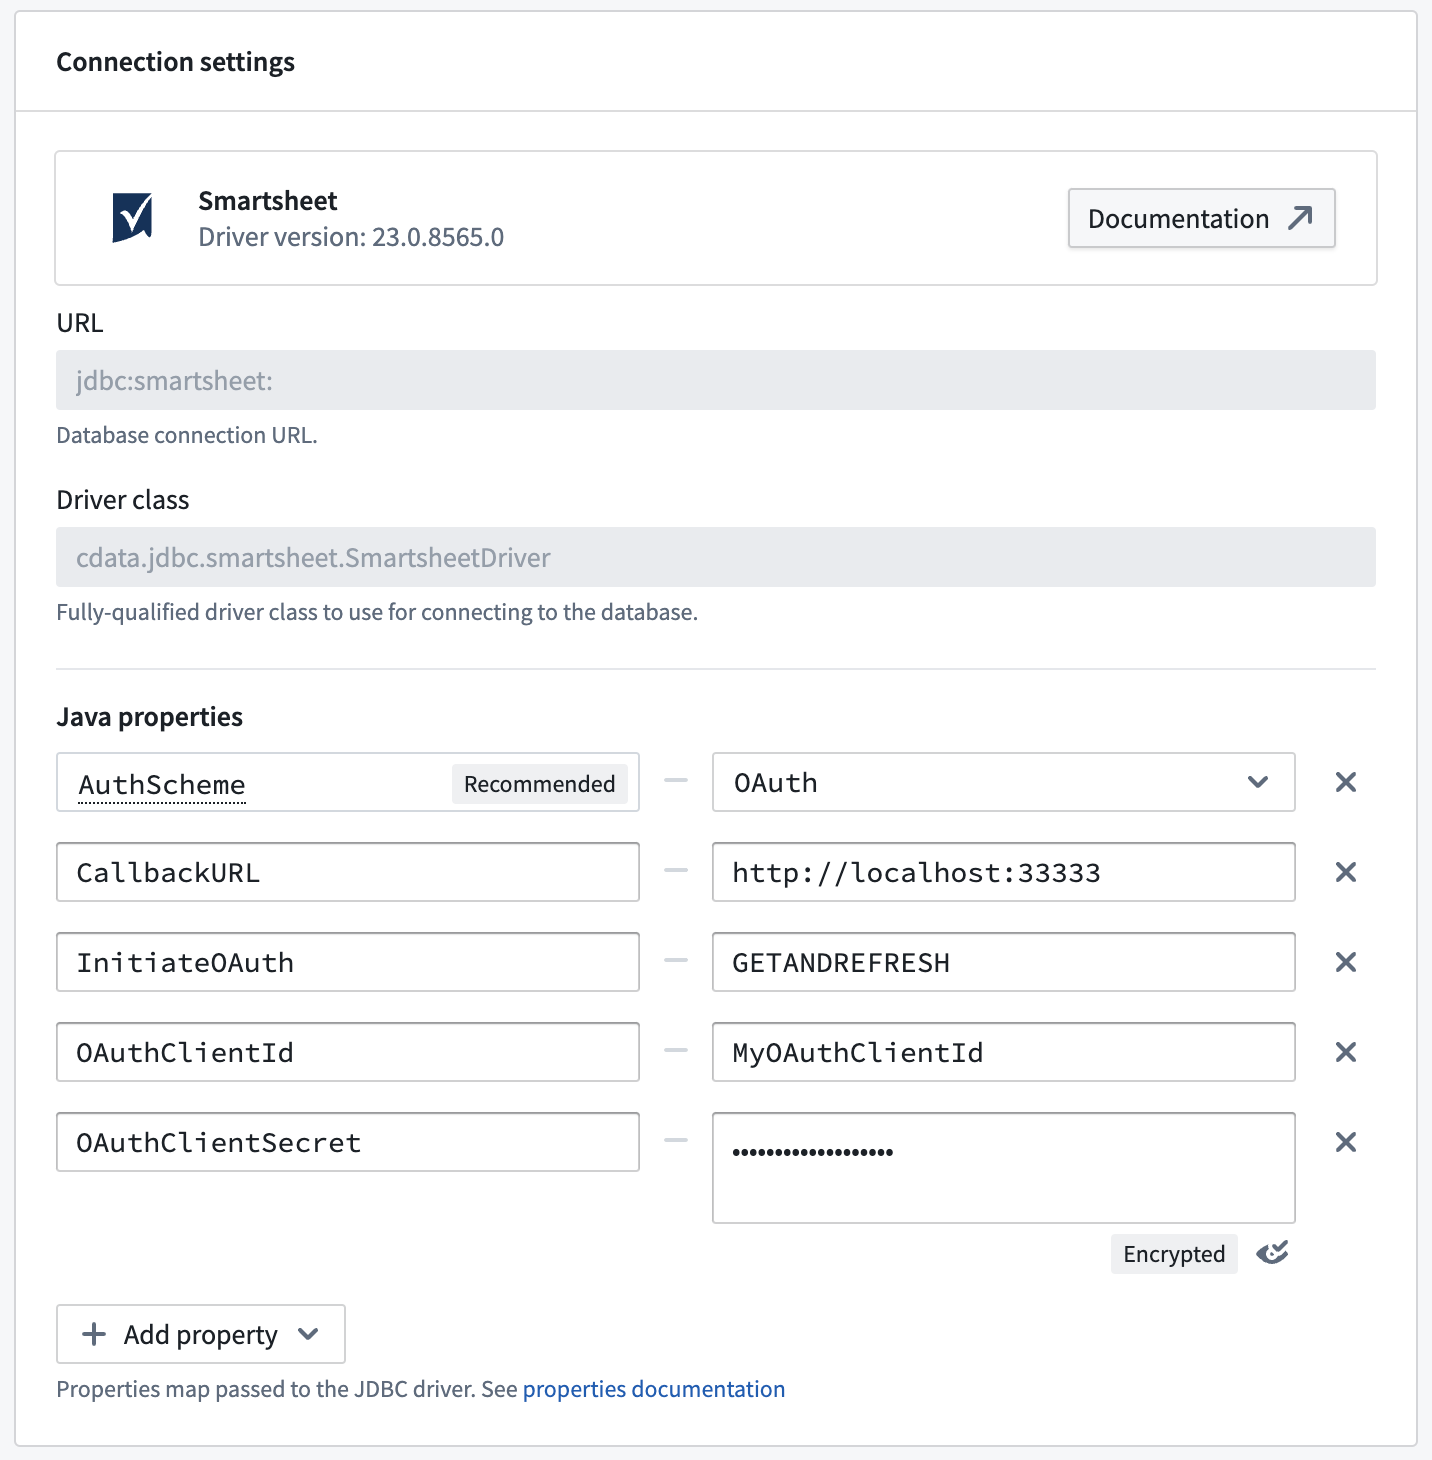This screenshot has height=1460, width=1432.
Task: Edit the InitiateOAuth property name field
Action: coord(347,962)
